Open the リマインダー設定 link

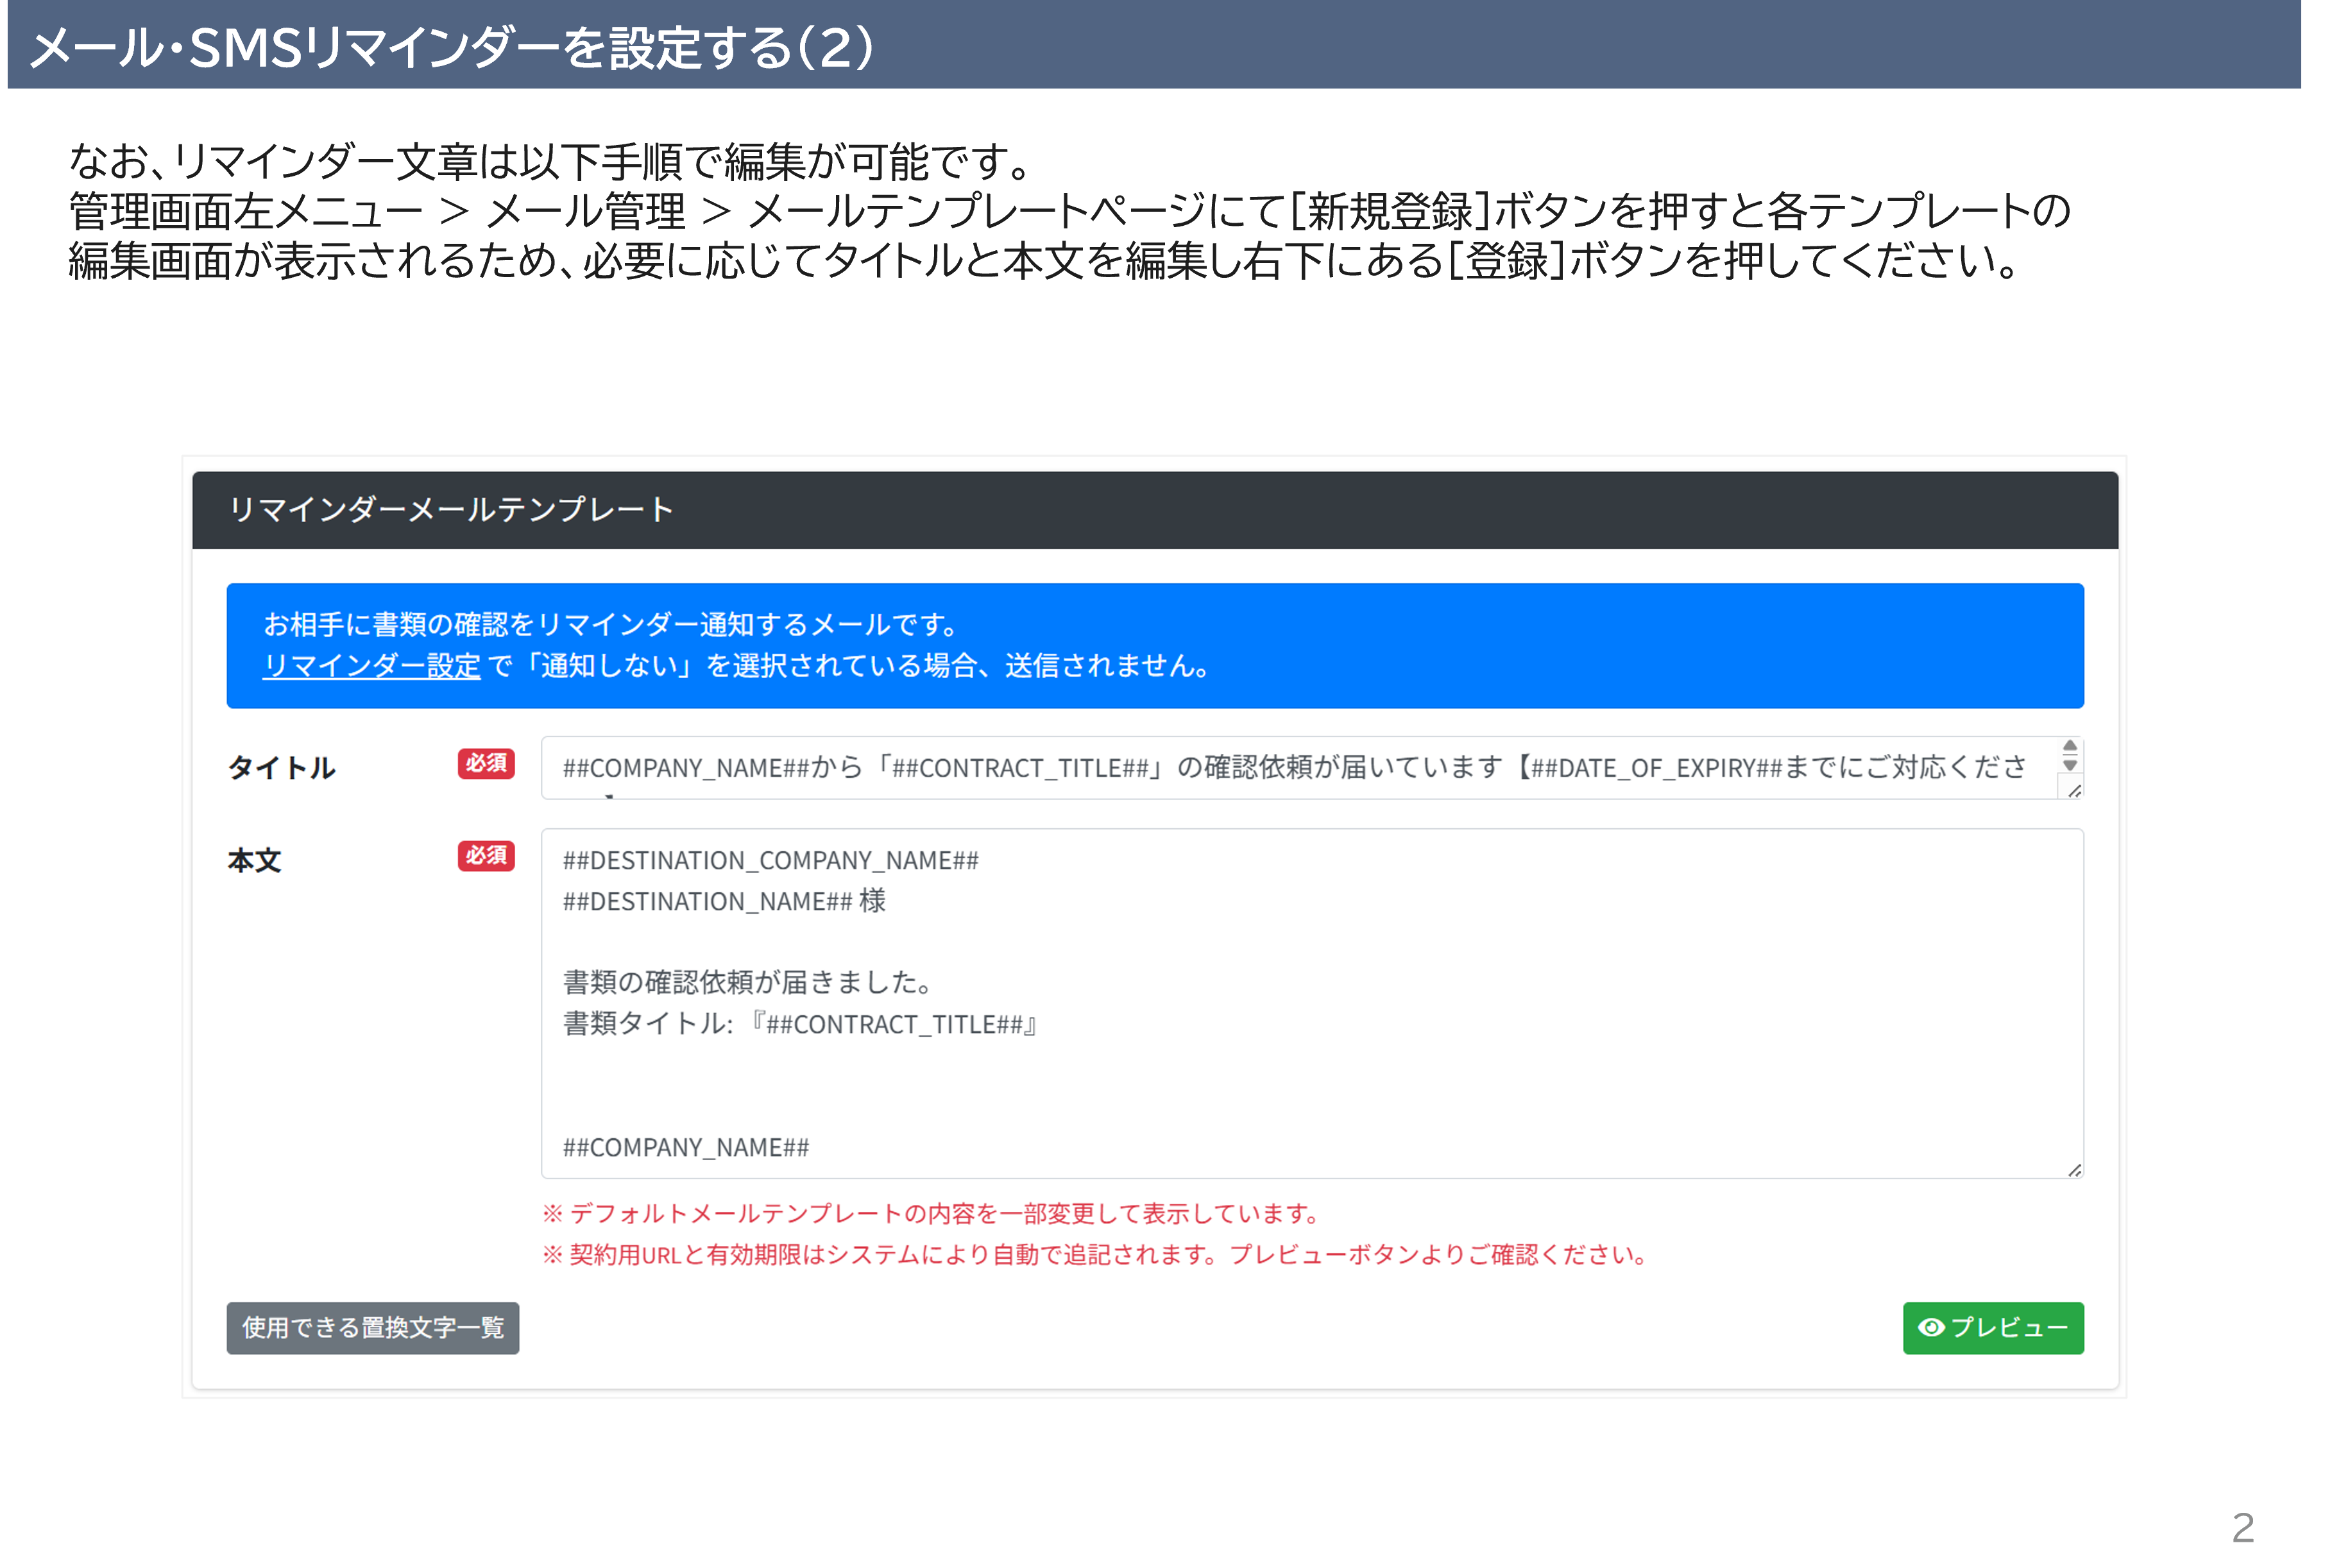[x=371, y=665]
